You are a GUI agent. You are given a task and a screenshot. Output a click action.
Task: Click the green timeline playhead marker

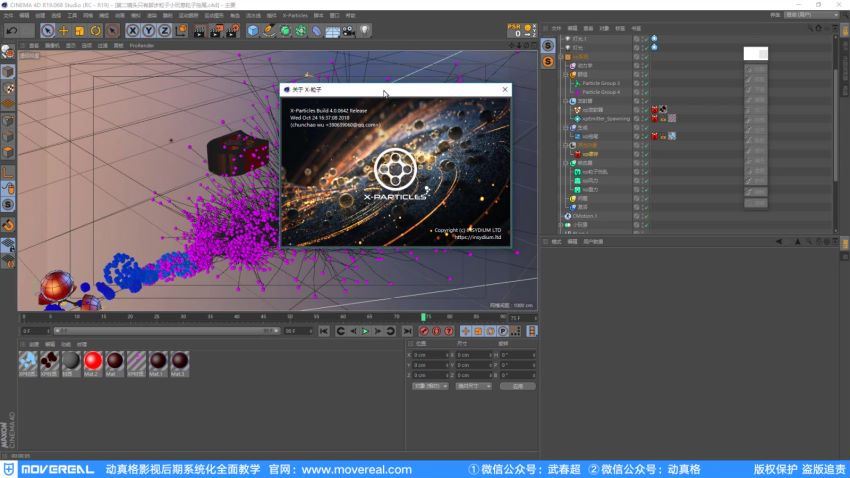(423, 317)
